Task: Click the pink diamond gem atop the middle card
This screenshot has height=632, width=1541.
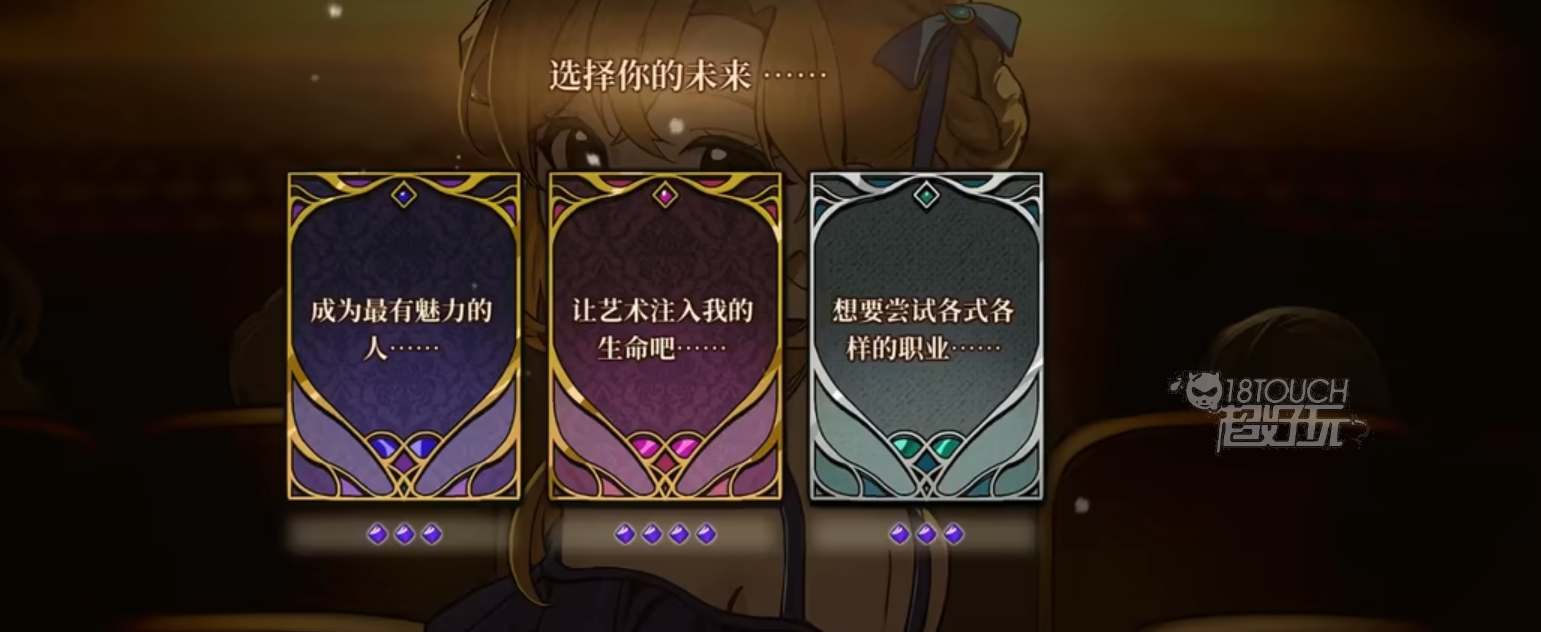Action: [665, 195]
